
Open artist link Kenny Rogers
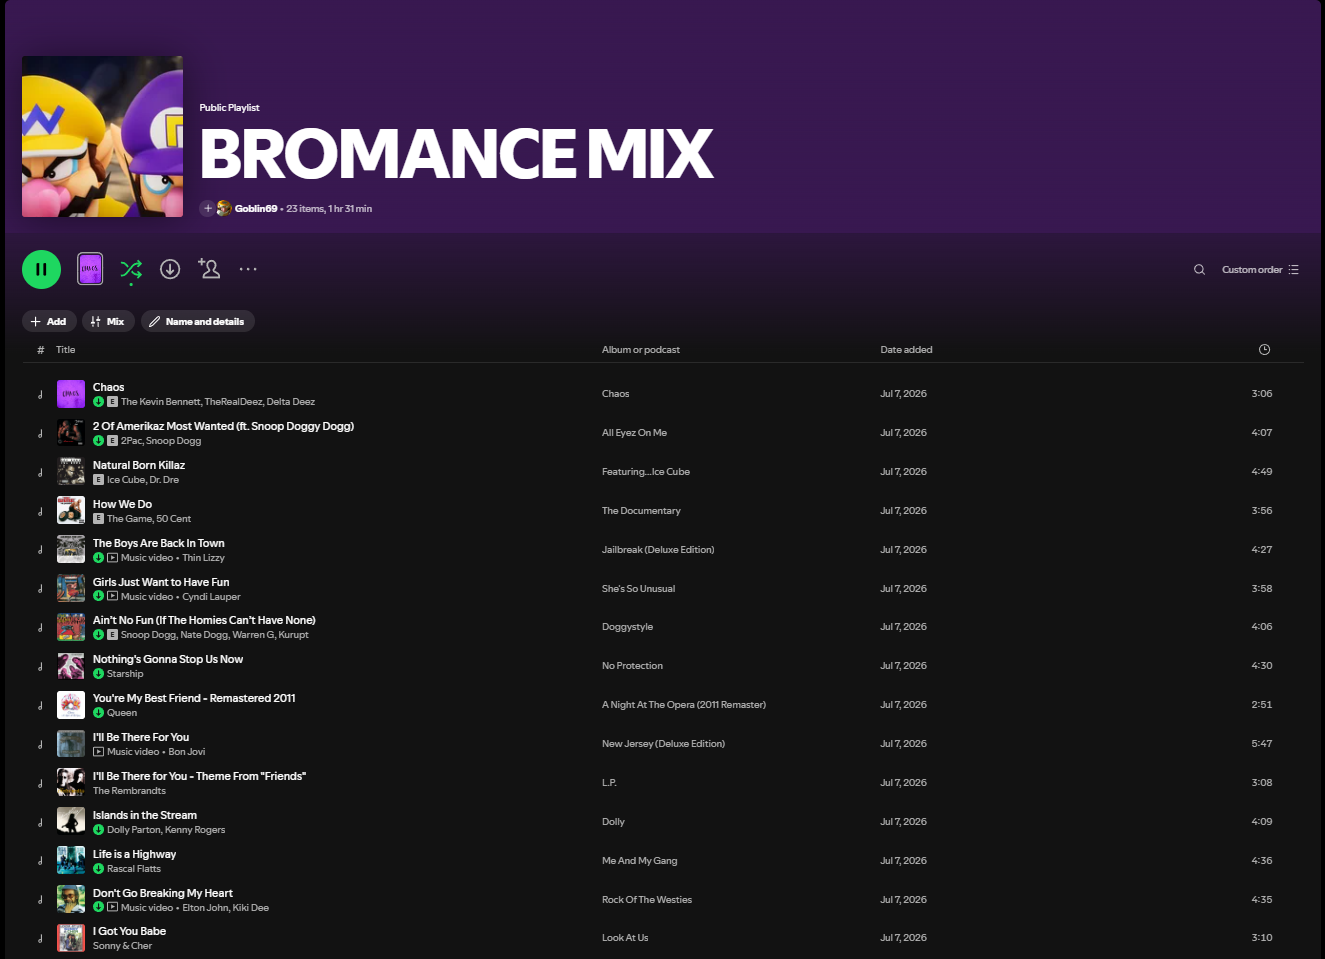(195, 830)
